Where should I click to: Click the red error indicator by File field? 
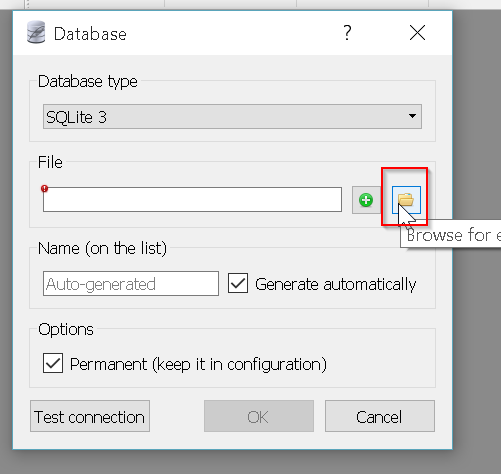click(44, 189)
